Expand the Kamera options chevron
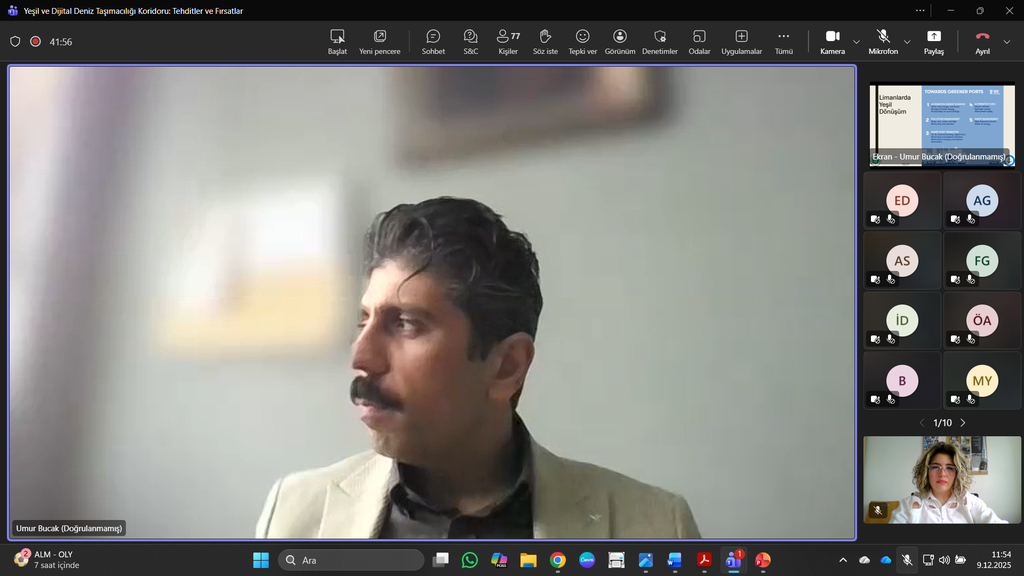 [856, 42]
